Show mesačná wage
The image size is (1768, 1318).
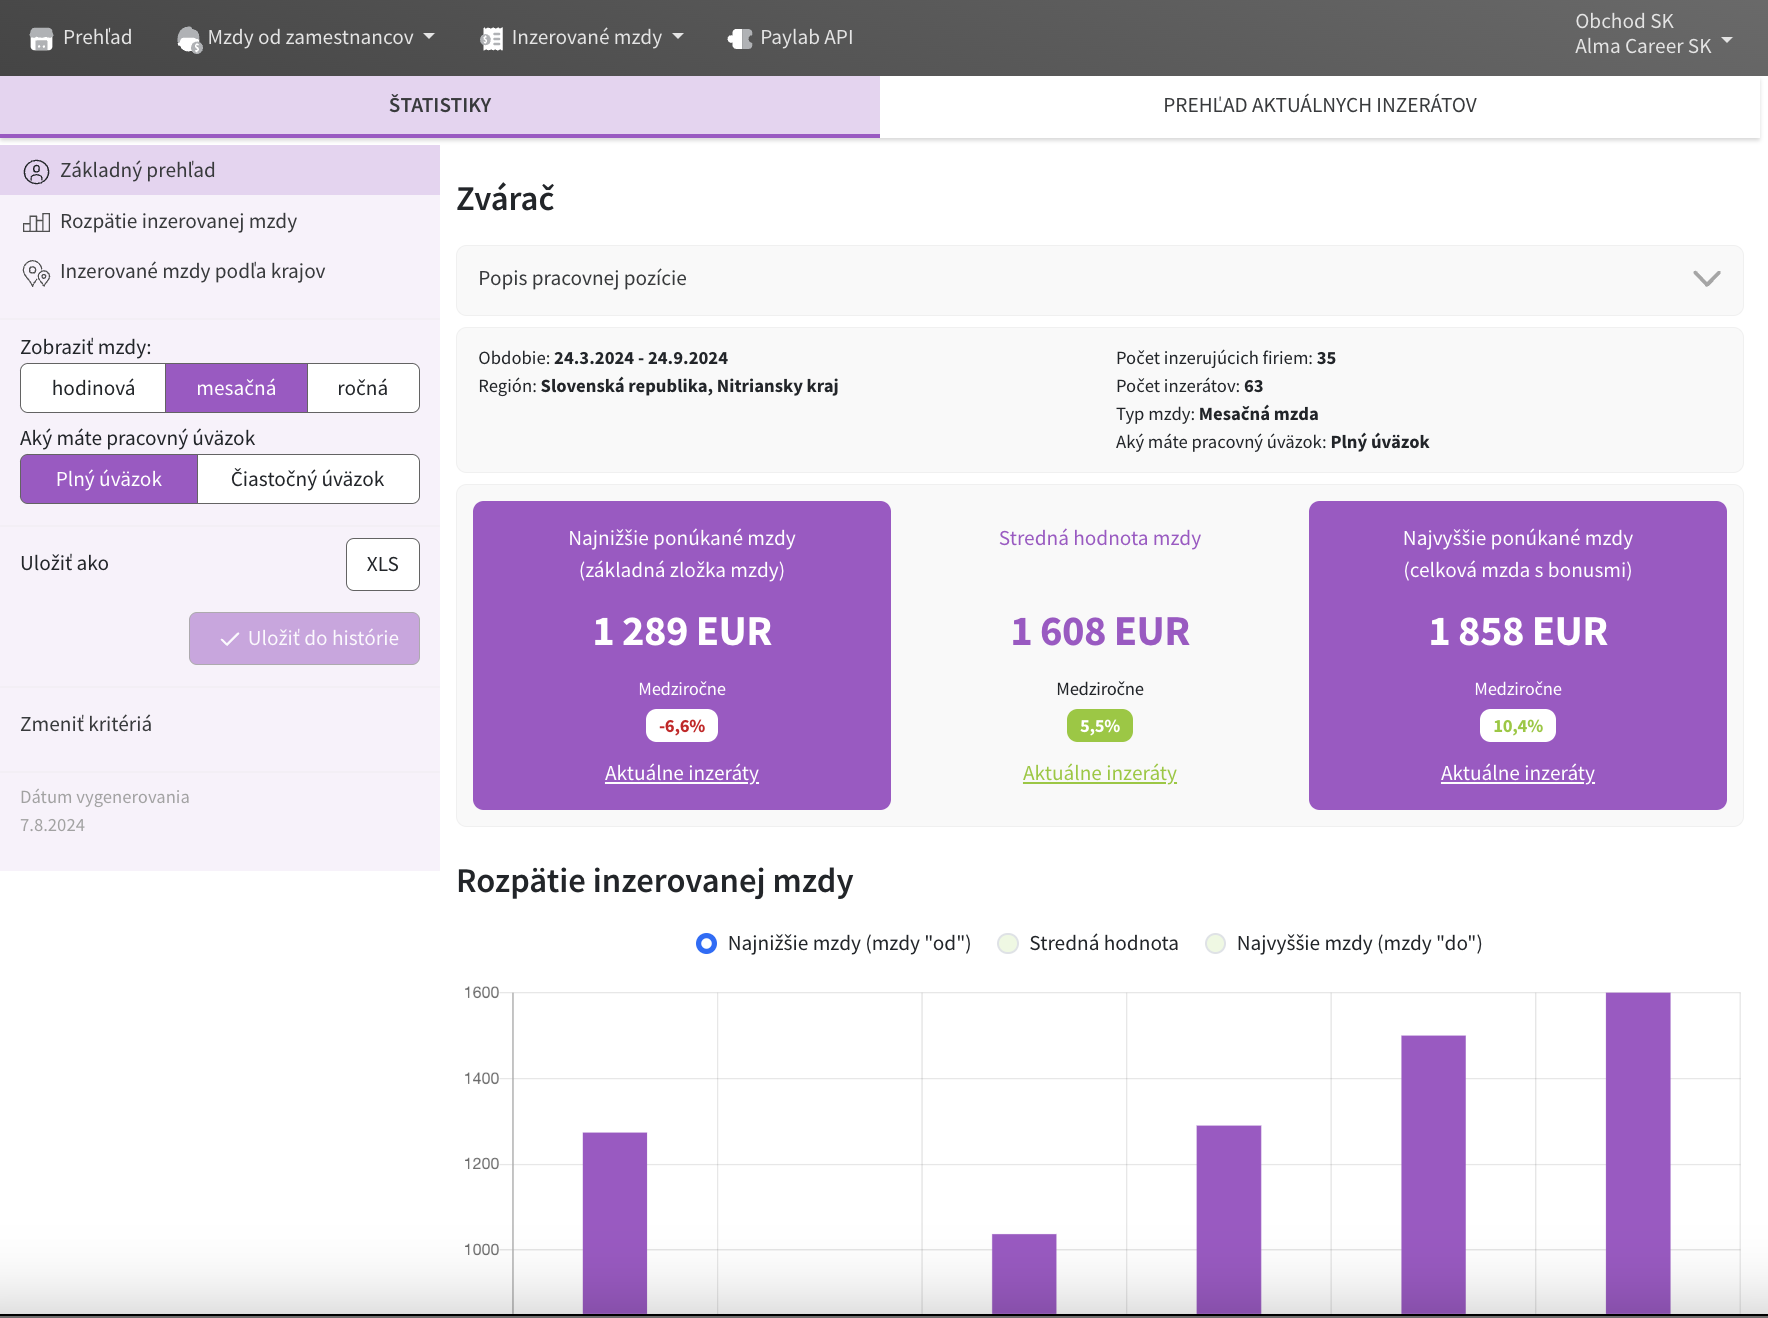pyautogui.click(x=236, y=388)
